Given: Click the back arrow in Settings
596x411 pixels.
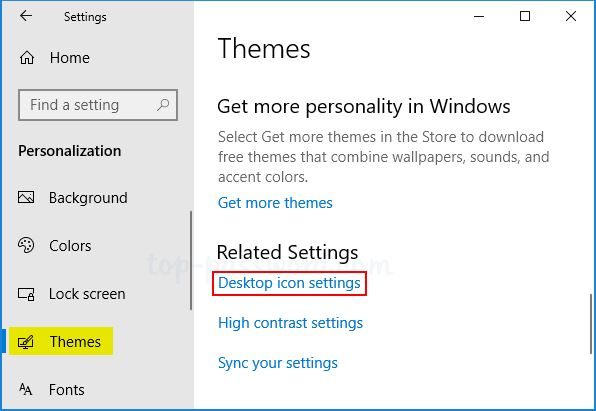Looking at the screenshot, I should 26,16.
